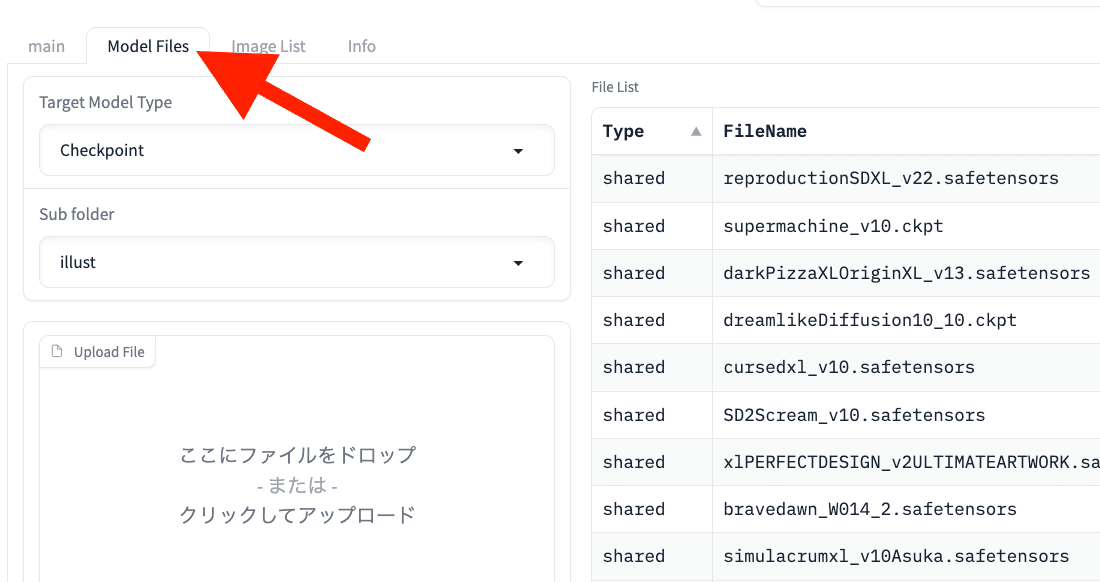Switch to the main tab
The image size is (1100, 582).
click(47, 46)
